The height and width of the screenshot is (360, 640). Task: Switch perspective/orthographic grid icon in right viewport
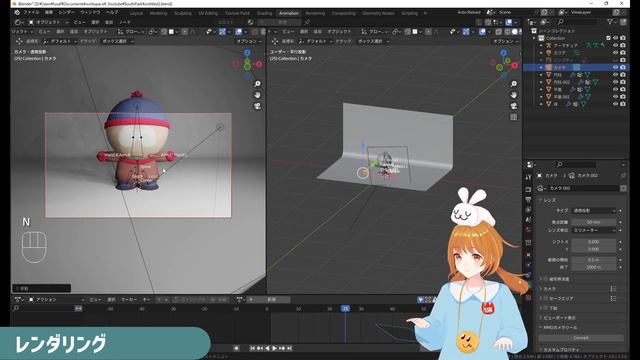tap(514, 117)
